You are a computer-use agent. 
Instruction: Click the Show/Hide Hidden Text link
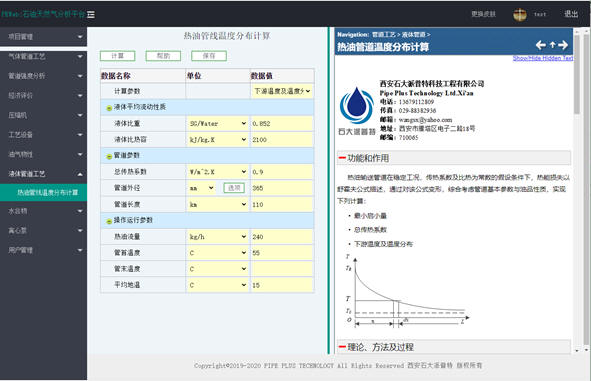(x=543, y=58)
